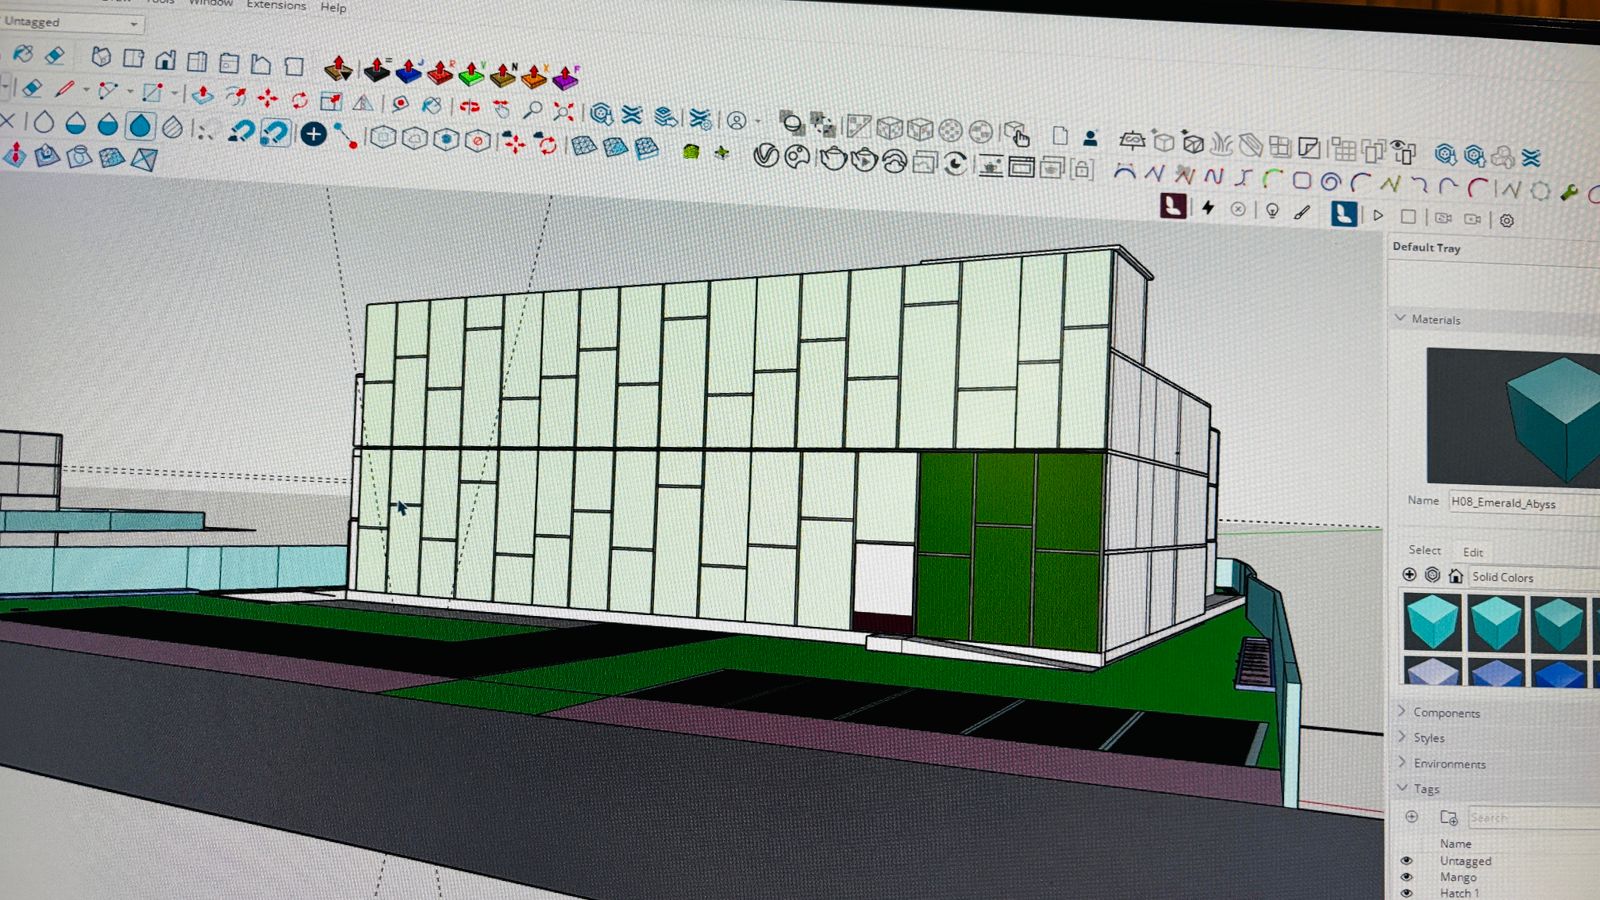This screenshot has width=1600, height=900.
Task: Open render toolbar gear settings
Action: [1506, 220]
